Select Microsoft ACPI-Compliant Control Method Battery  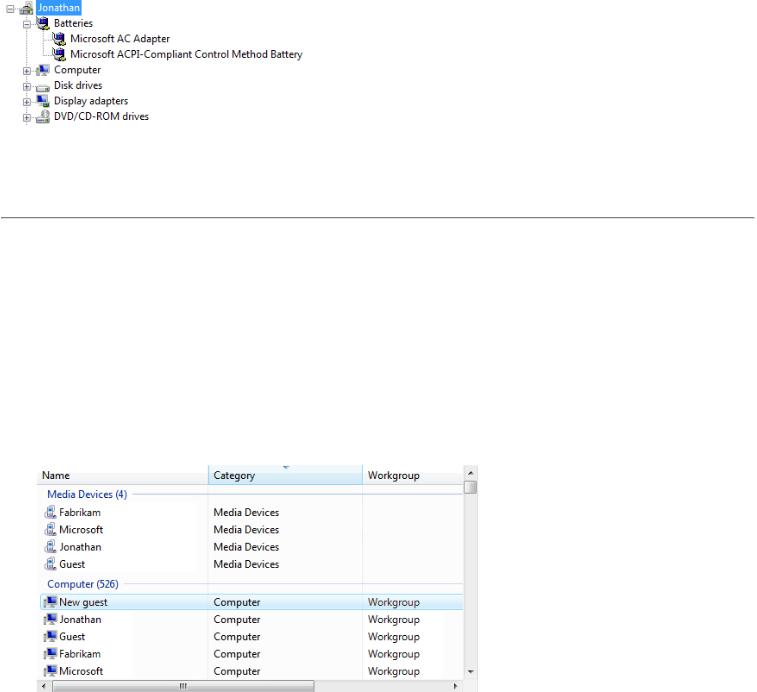[186, 54]
